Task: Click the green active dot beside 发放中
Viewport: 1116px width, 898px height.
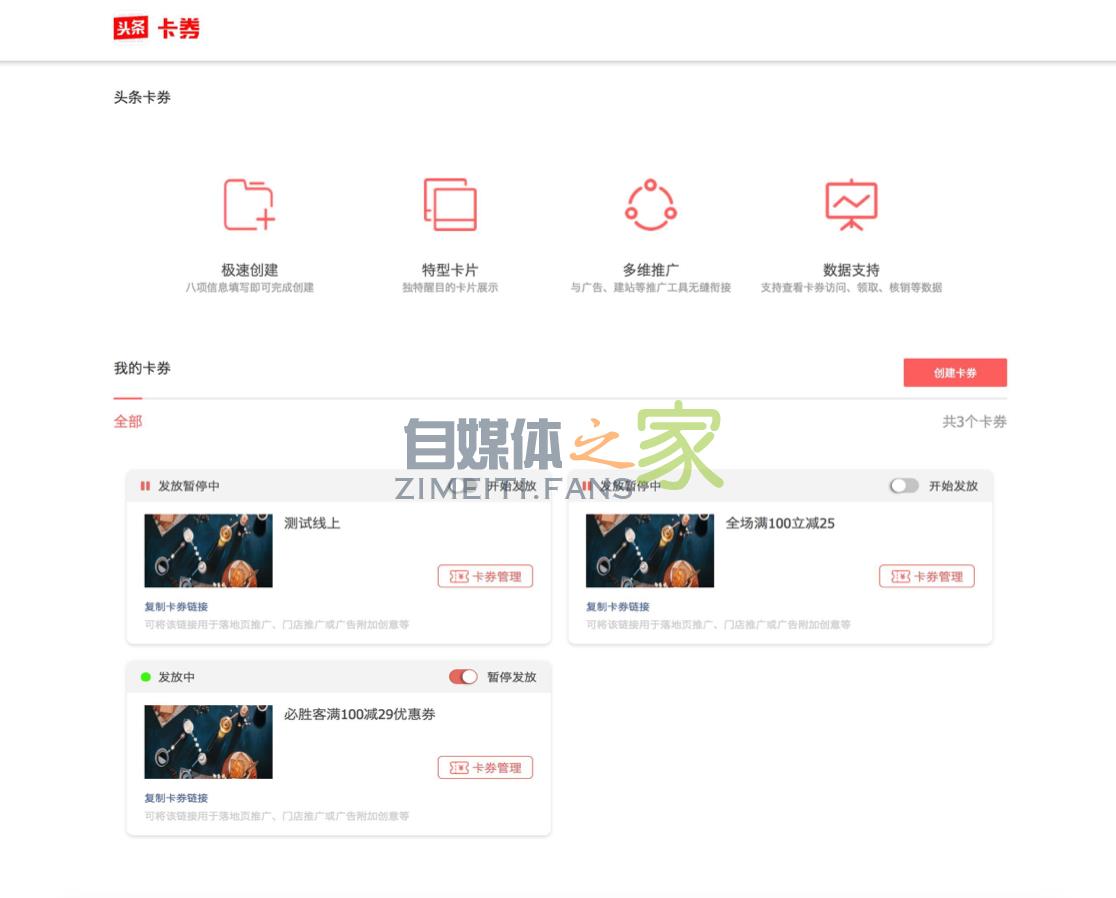Action: point(146,677)
